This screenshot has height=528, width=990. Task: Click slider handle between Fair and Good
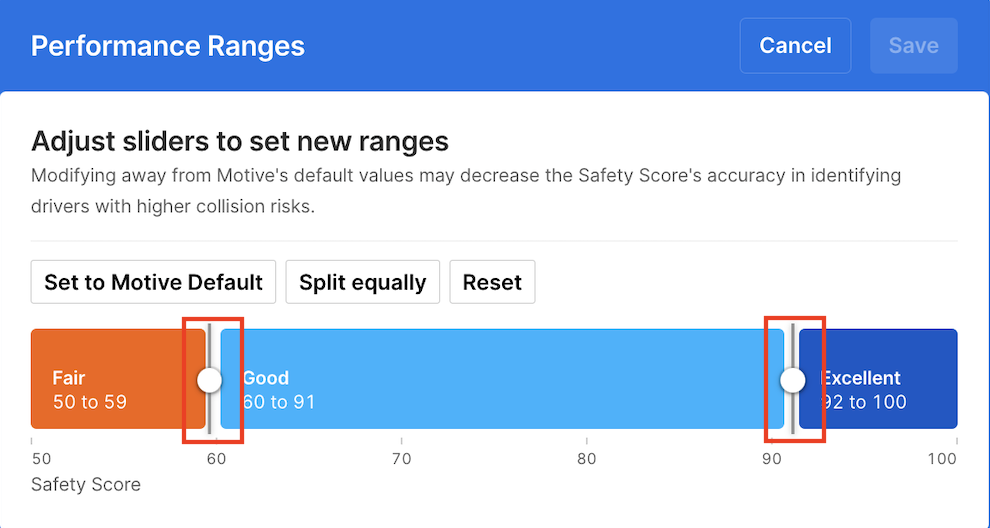pyautogui.click(x=209, y=380)
